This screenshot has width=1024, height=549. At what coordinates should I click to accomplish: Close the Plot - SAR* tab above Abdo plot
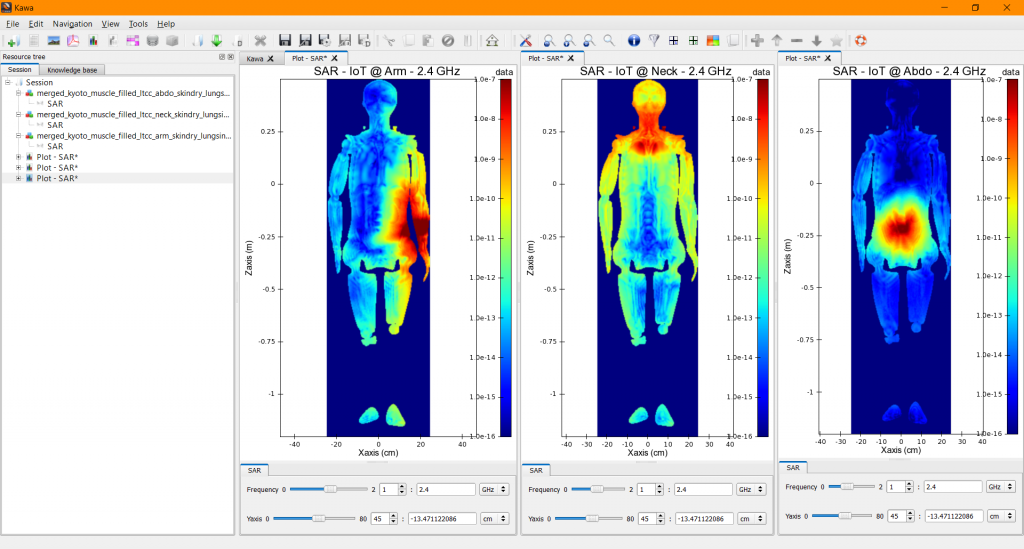coord(828,58)
